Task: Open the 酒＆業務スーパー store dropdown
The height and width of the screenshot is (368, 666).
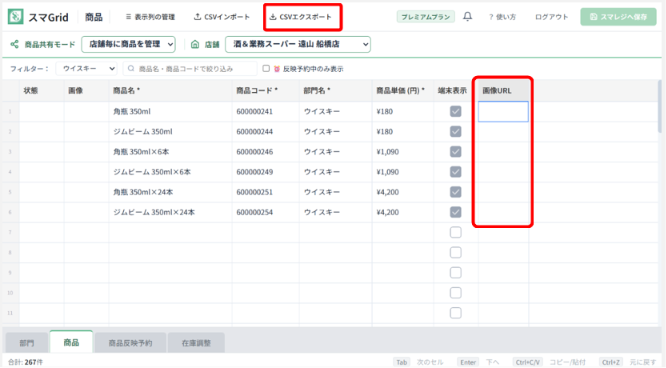Action: click(298, 44)
